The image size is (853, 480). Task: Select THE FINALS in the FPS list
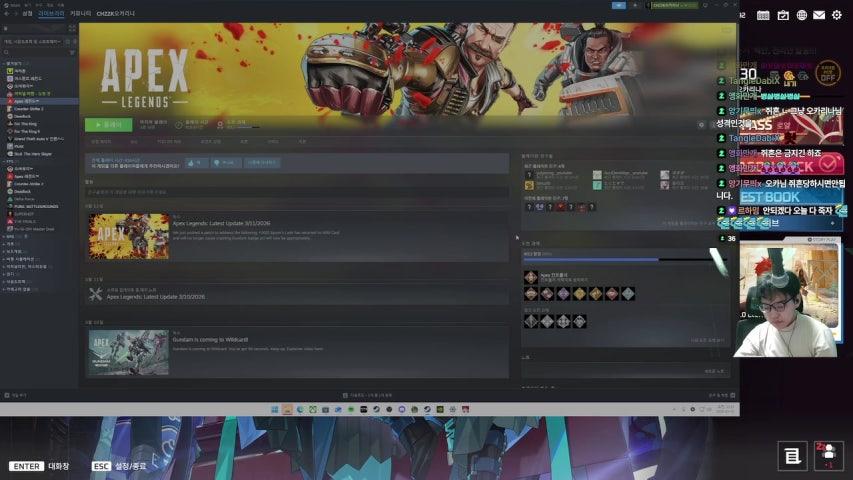(22, 221)
